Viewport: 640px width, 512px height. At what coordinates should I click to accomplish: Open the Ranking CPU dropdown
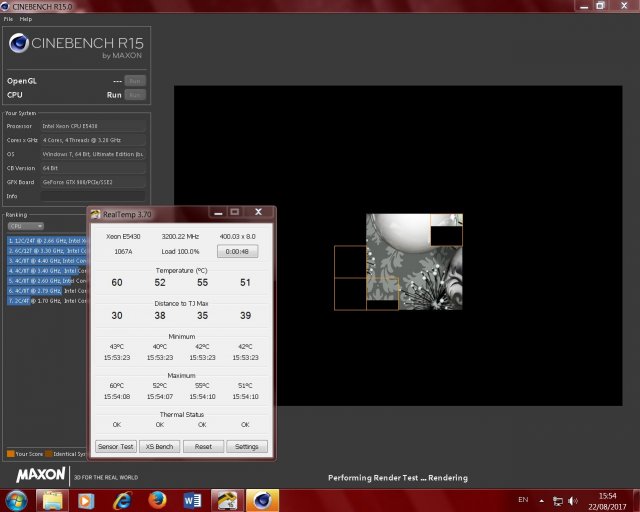26,226
